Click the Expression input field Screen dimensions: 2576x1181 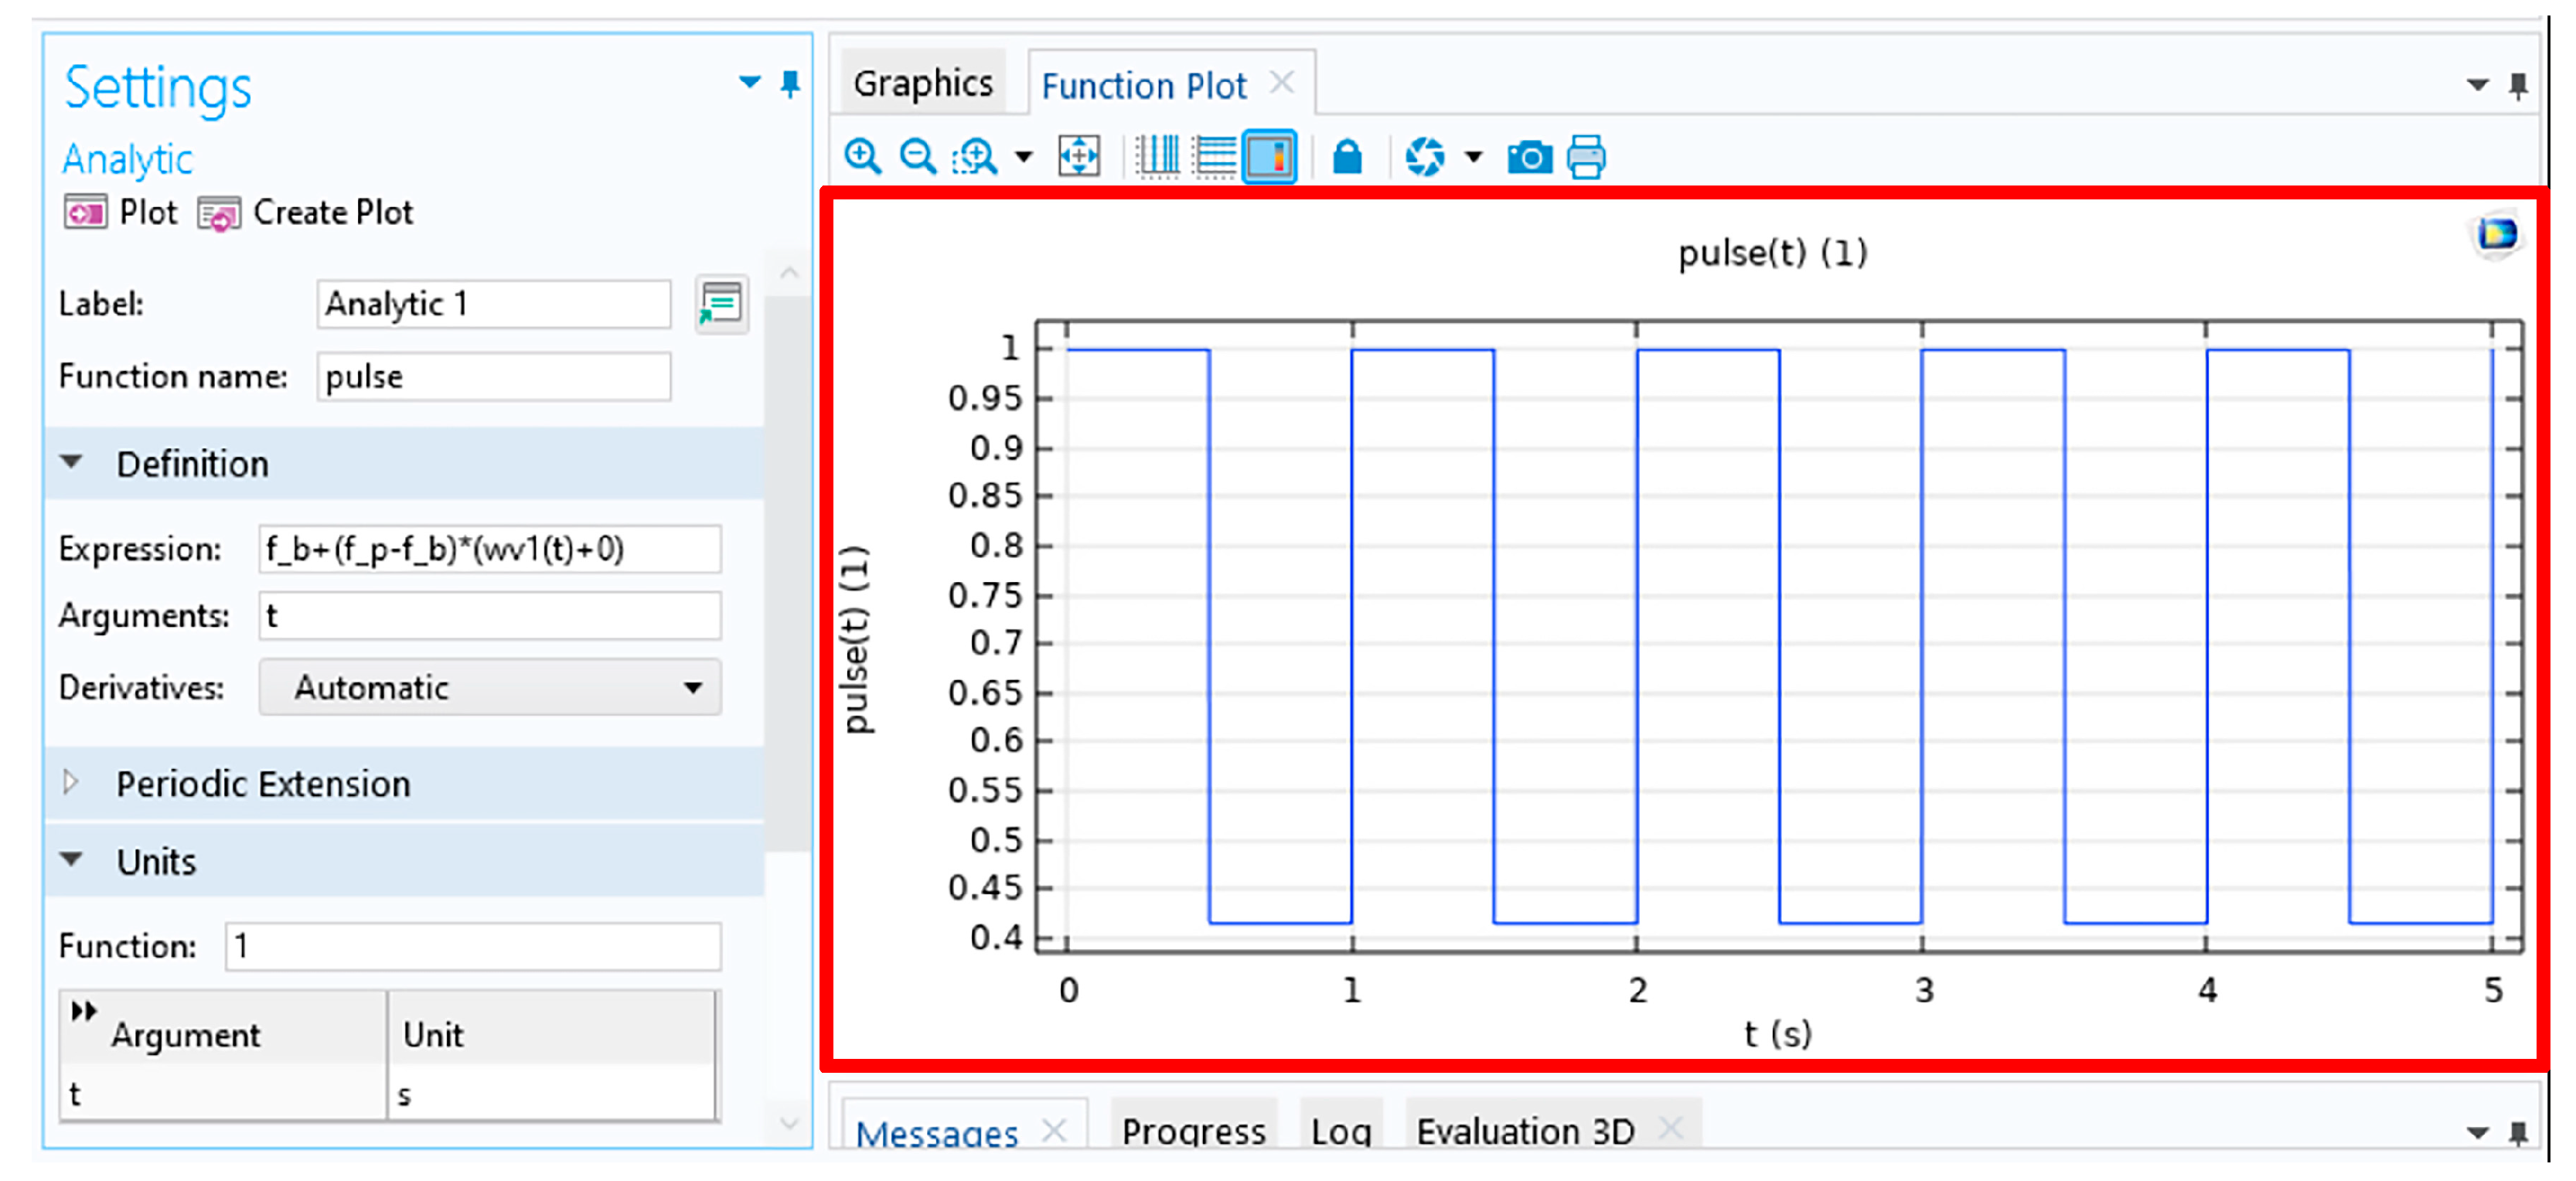[x=489, y=549]
